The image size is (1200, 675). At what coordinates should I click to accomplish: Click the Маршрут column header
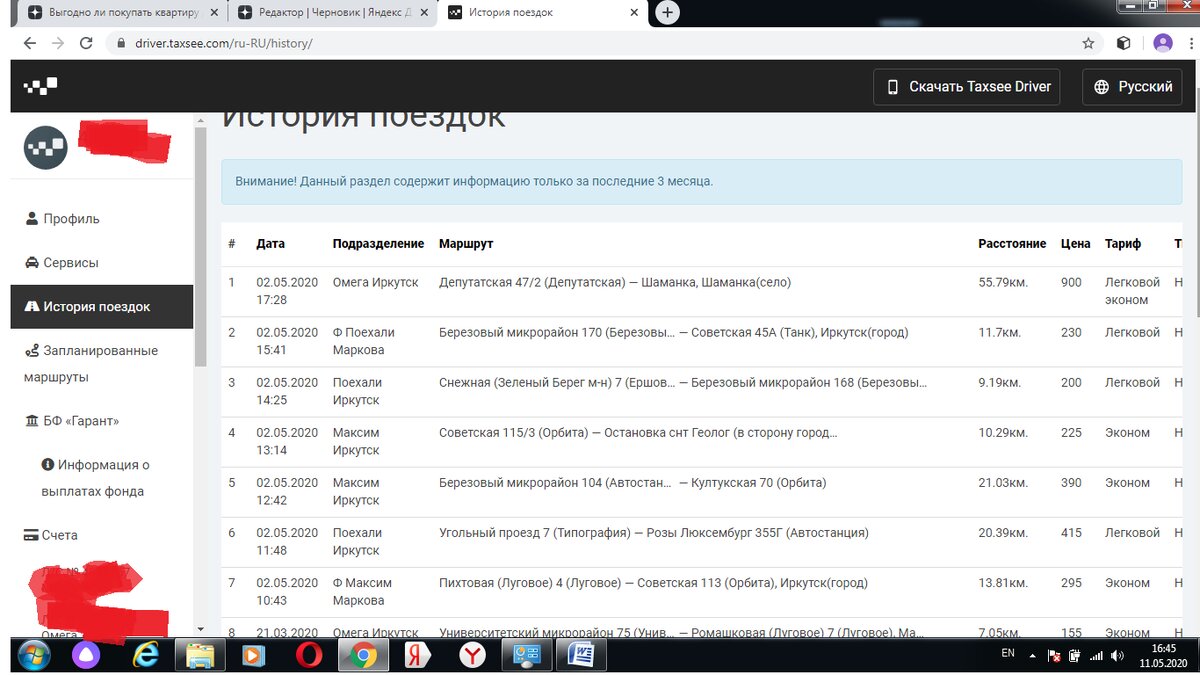point(466,243)
